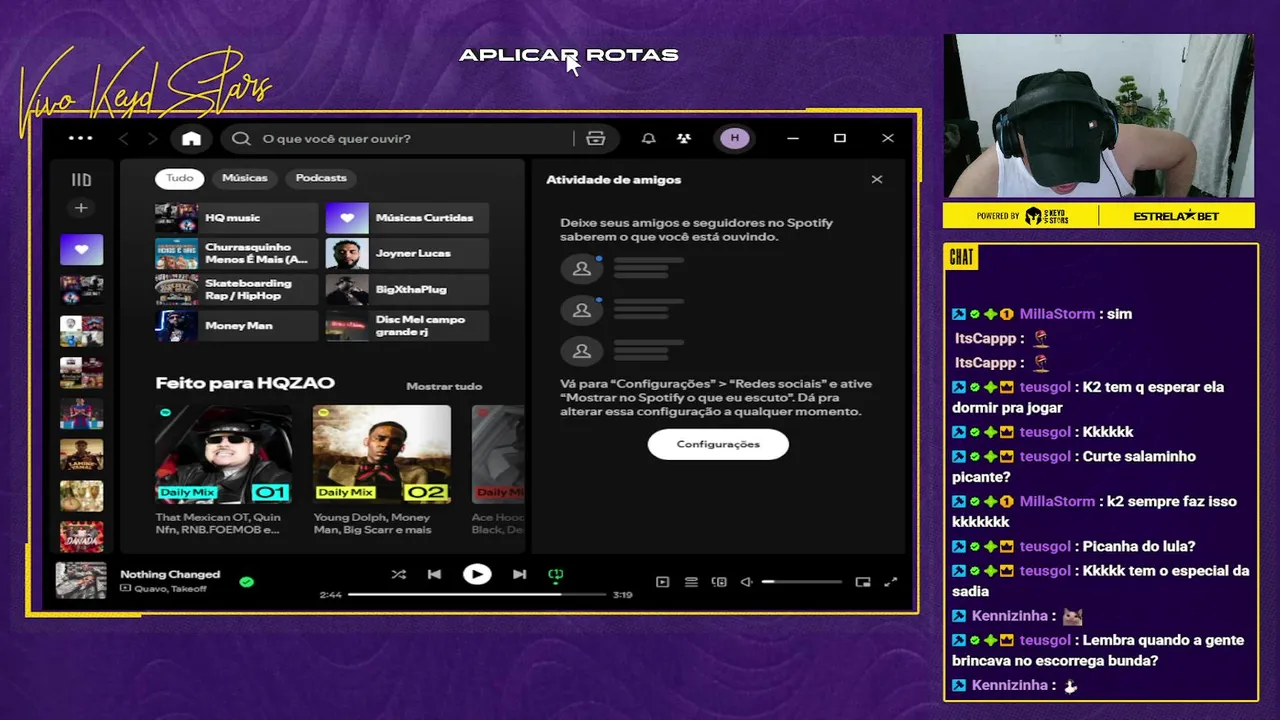Image resolution: width=1280 pixels, height=720 pixels.
Task: Open the Money Man tile
Action: [x=236, y=326]
